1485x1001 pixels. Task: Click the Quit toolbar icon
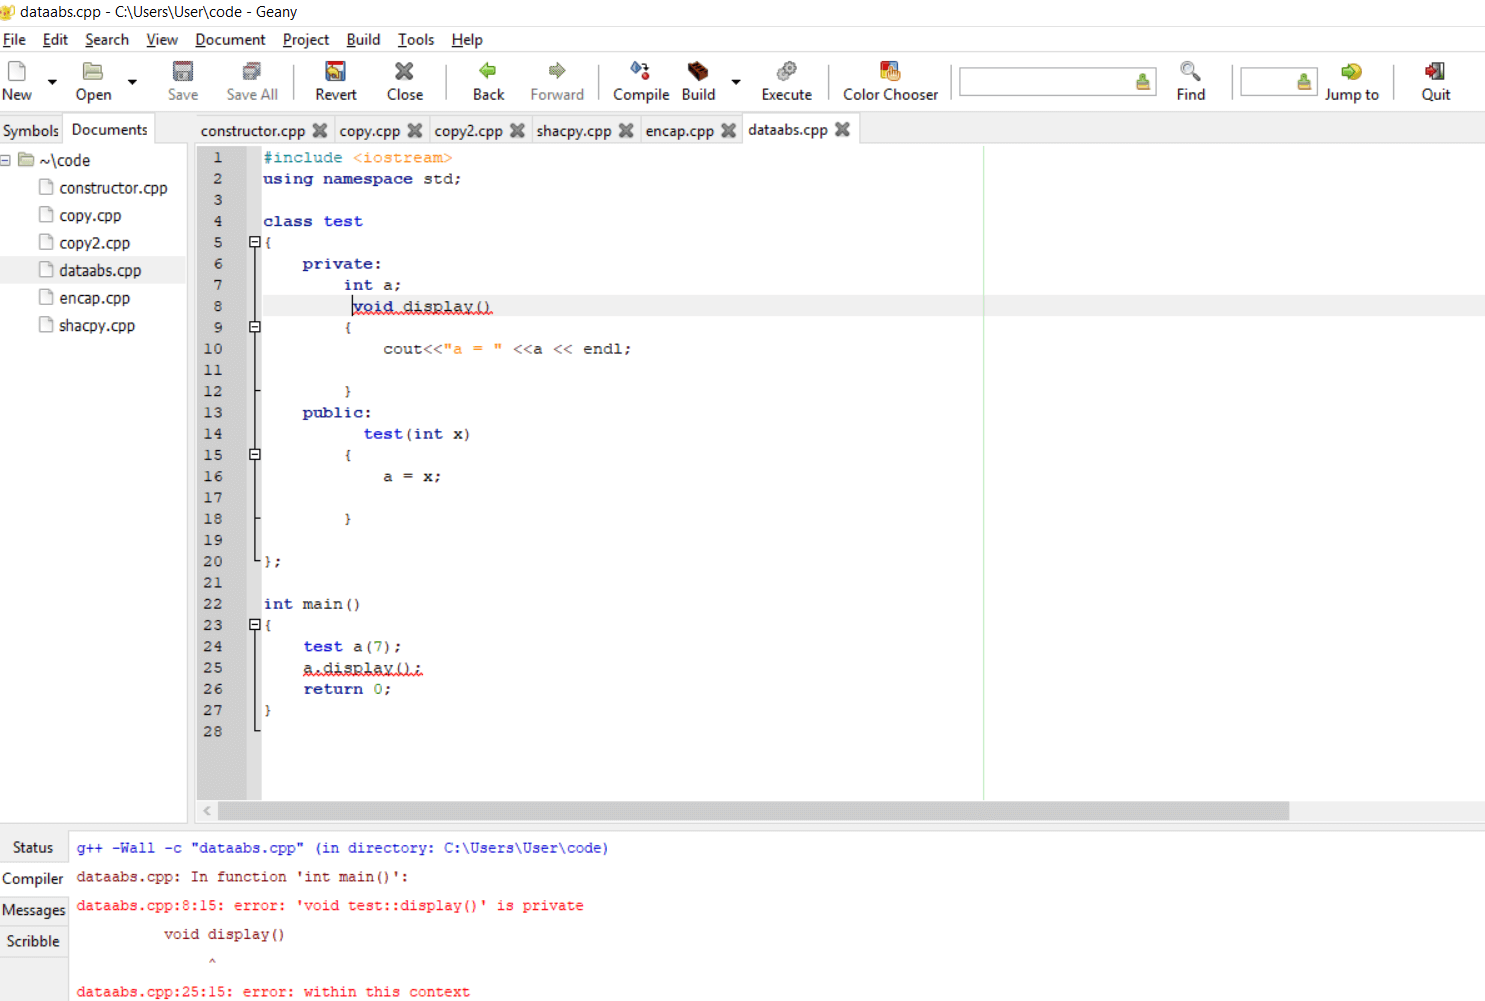click(x=1435, y=71)
